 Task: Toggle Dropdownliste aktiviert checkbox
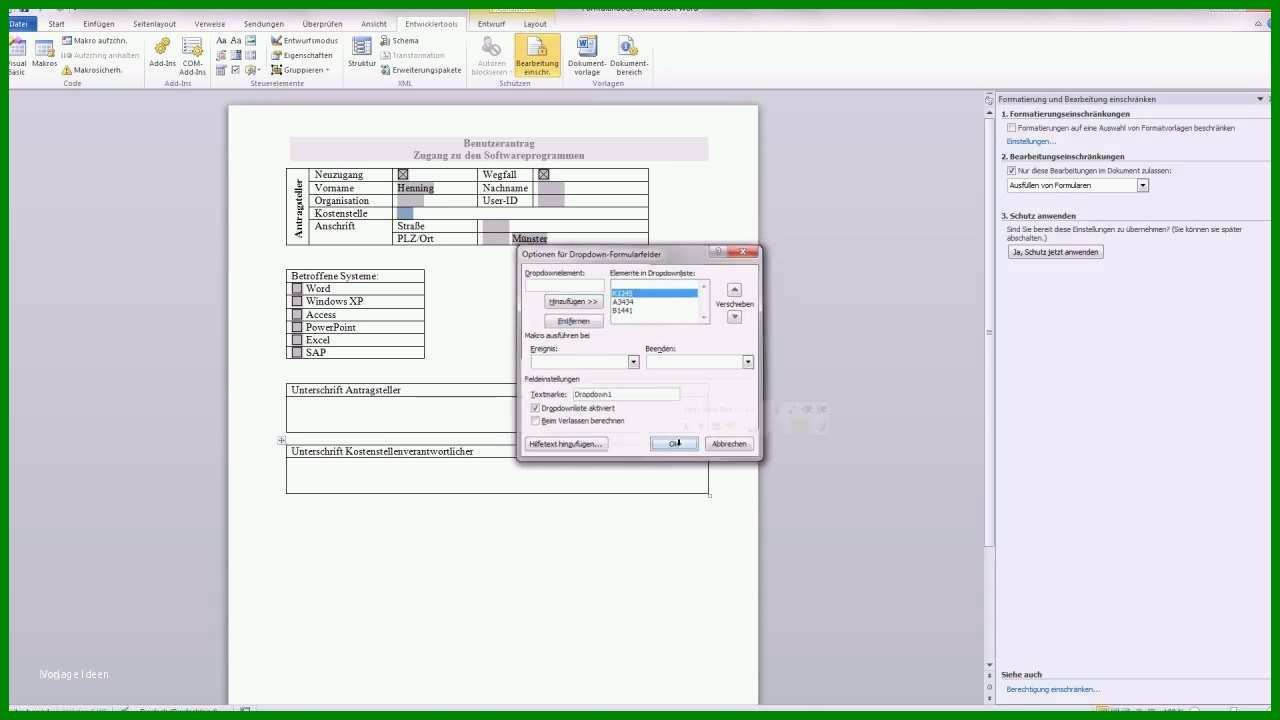536,408
